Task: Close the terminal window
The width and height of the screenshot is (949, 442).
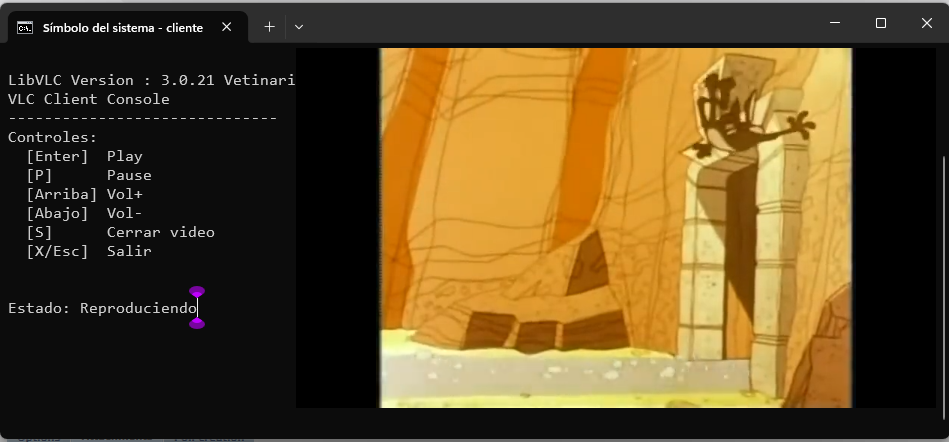Action: [926, 23]
